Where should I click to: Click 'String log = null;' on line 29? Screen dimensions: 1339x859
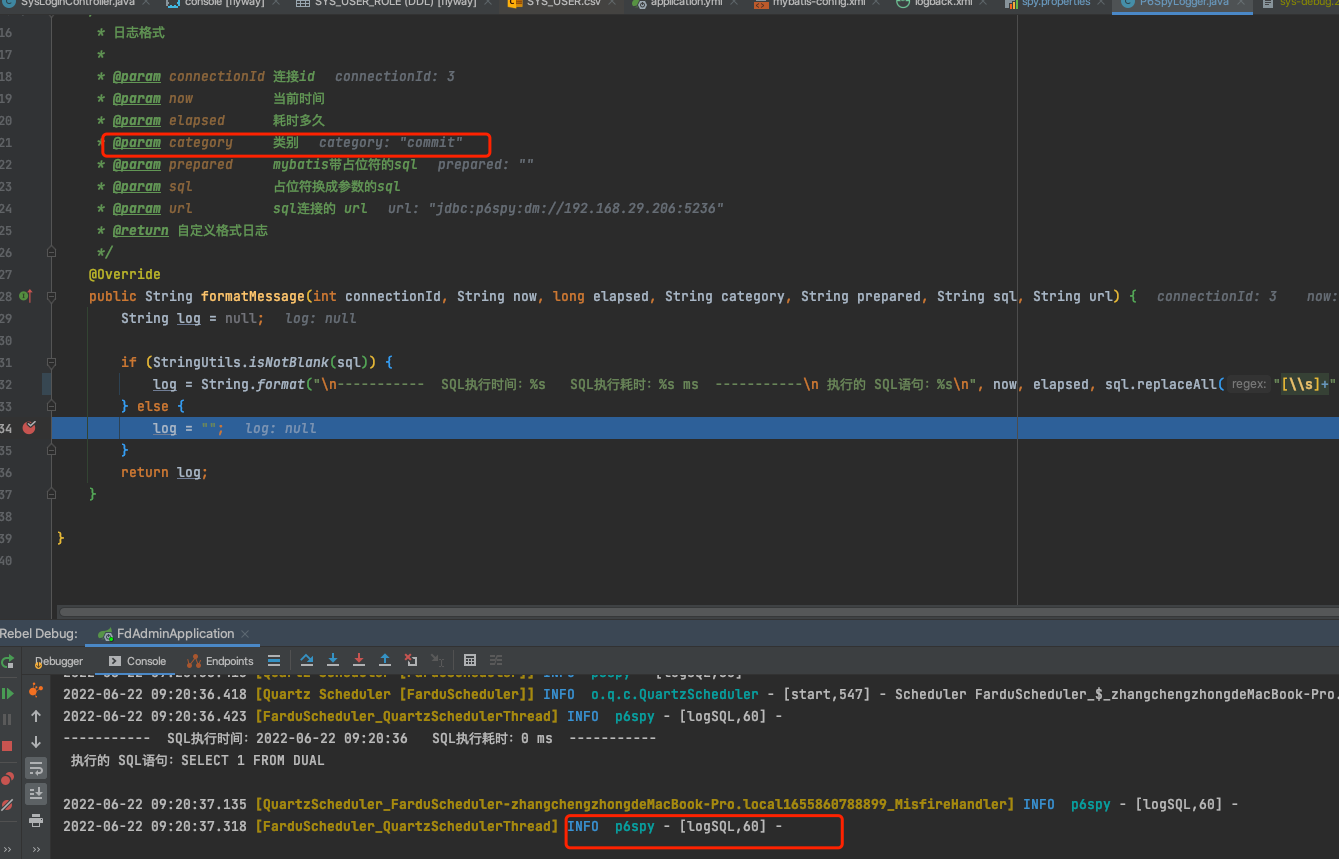pos(192,318)
